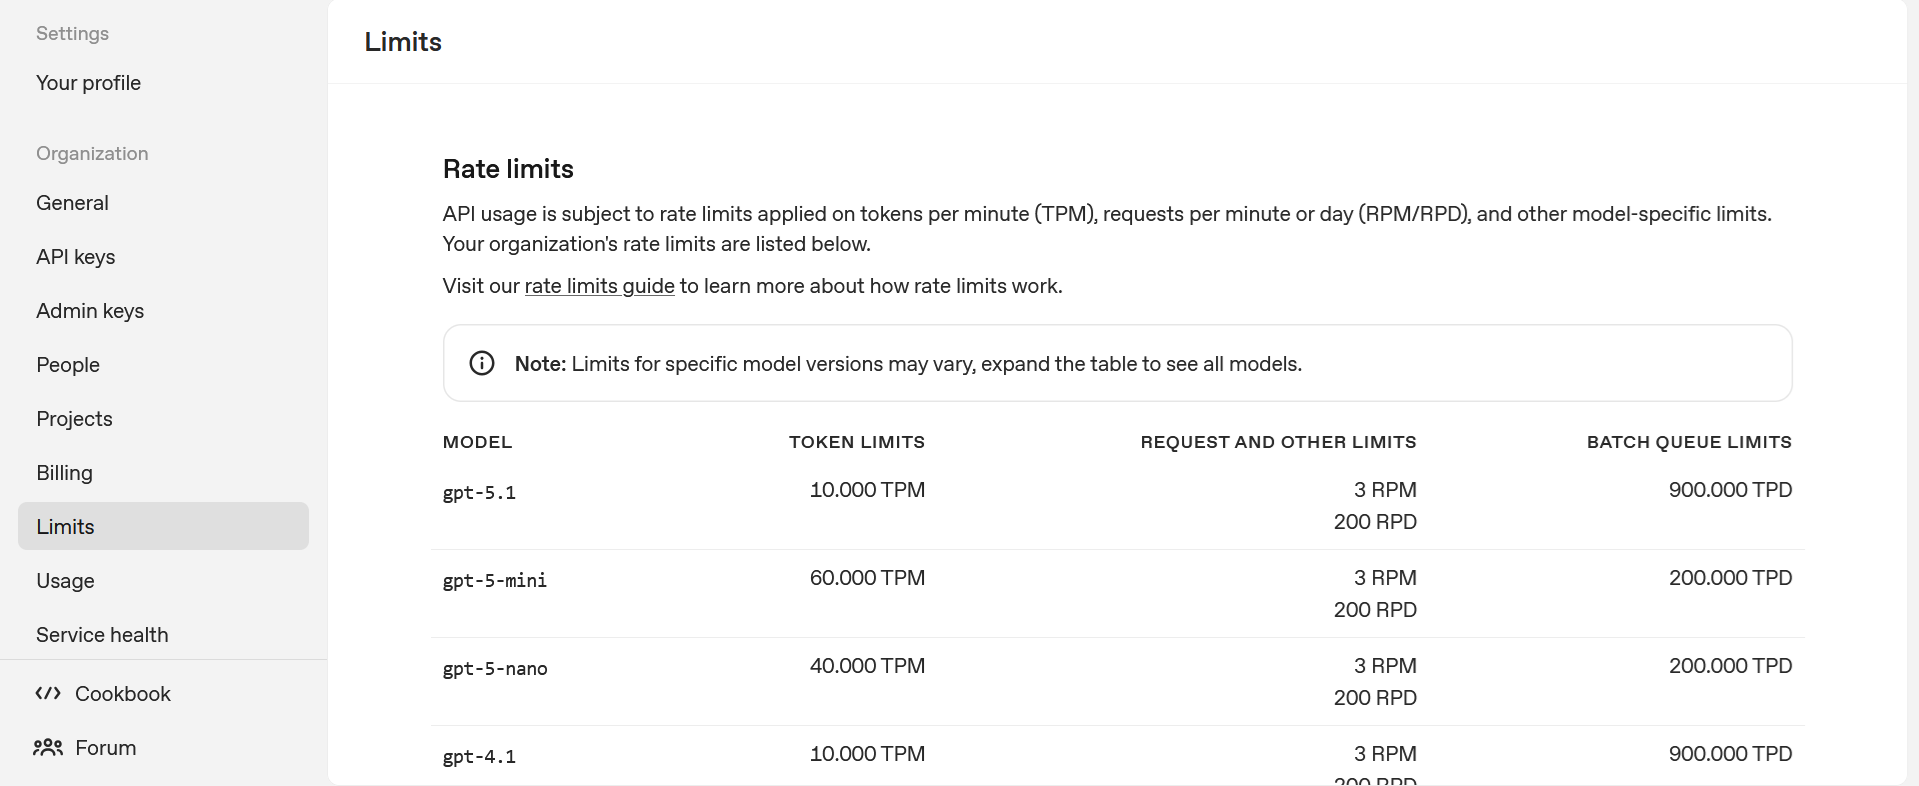Open the Admin keys page
Image resolution: width=1919 pixels, height=786 pixels.
(x=90, y=311)
